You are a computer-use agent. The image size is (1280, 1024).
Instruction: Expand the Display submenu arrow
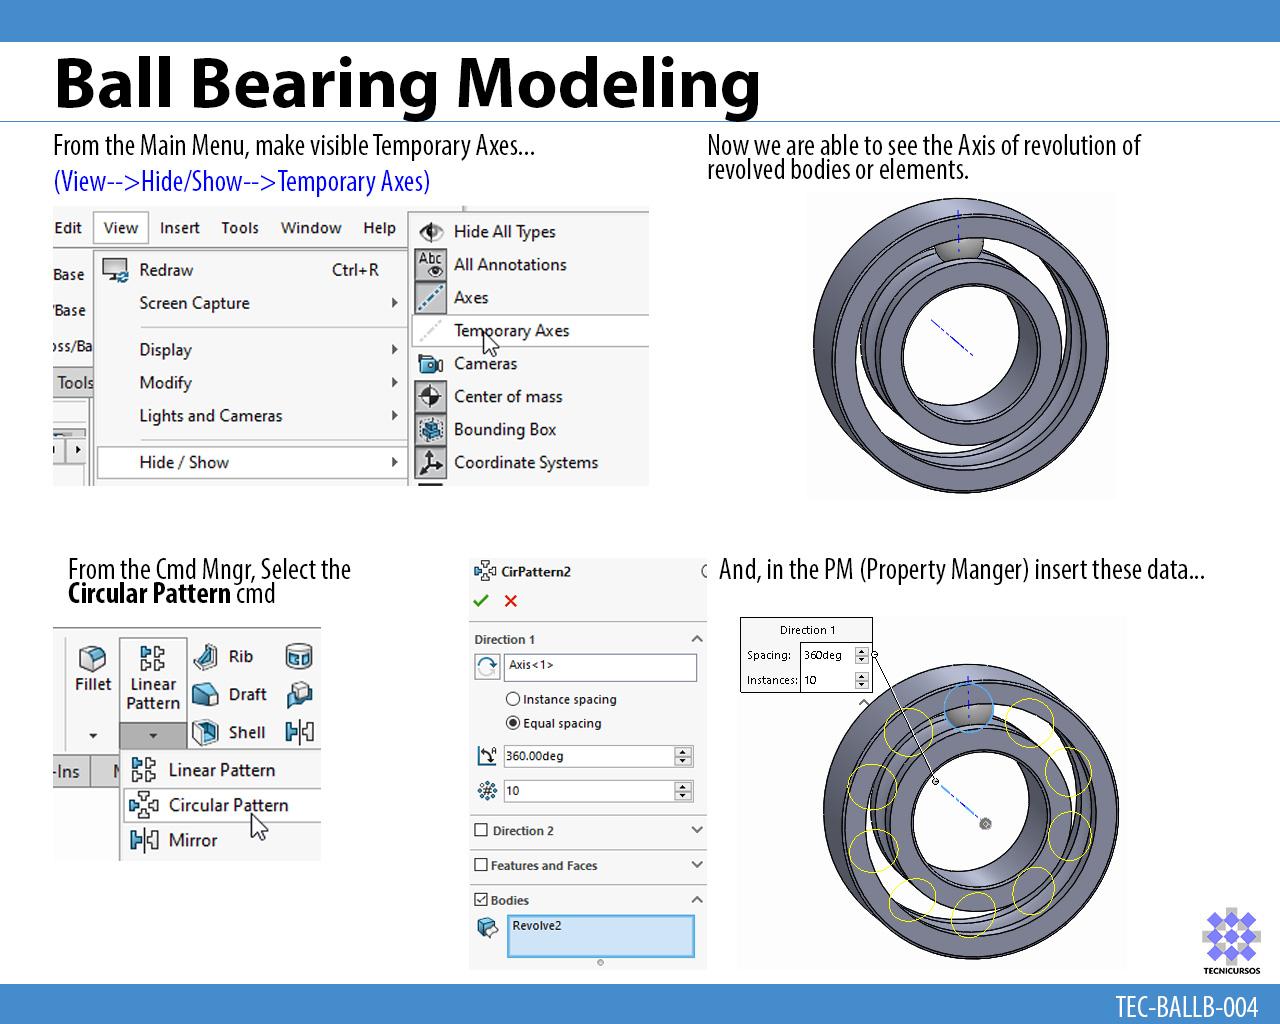(x=394, y=350)
